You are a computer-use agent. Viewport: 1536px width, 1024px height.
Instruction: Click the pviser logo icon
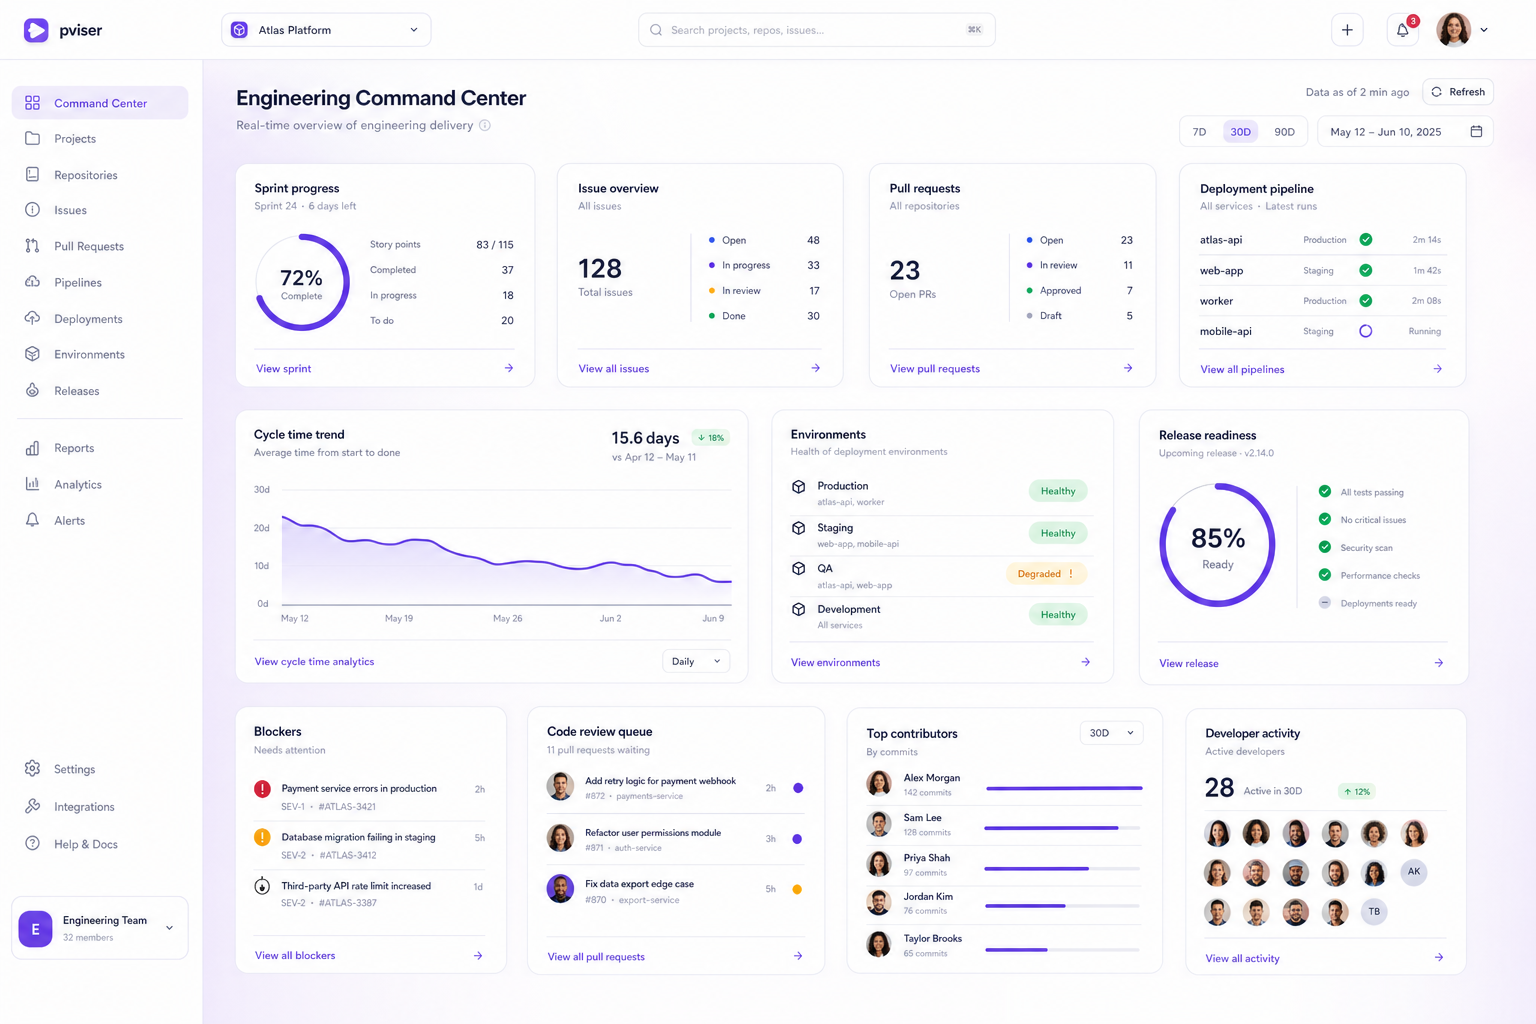[36, 30]
